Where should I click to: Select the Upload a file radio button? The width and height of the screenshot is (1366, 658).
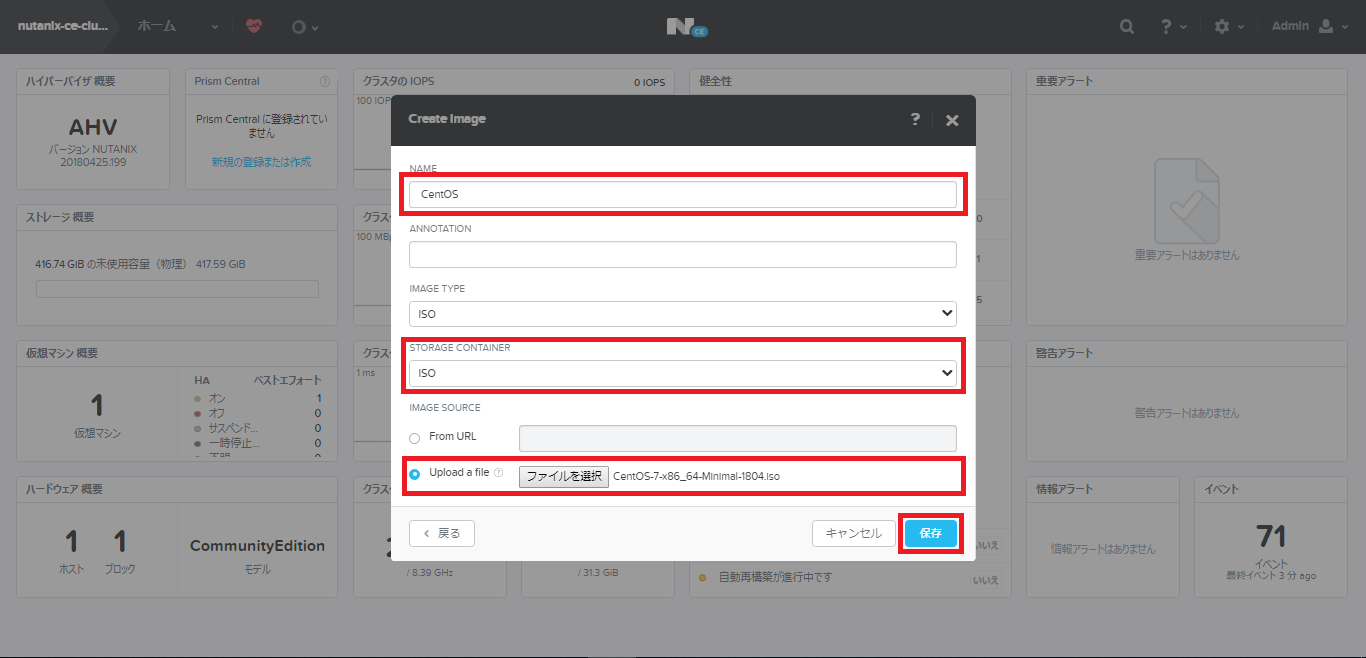coord(415,474)
